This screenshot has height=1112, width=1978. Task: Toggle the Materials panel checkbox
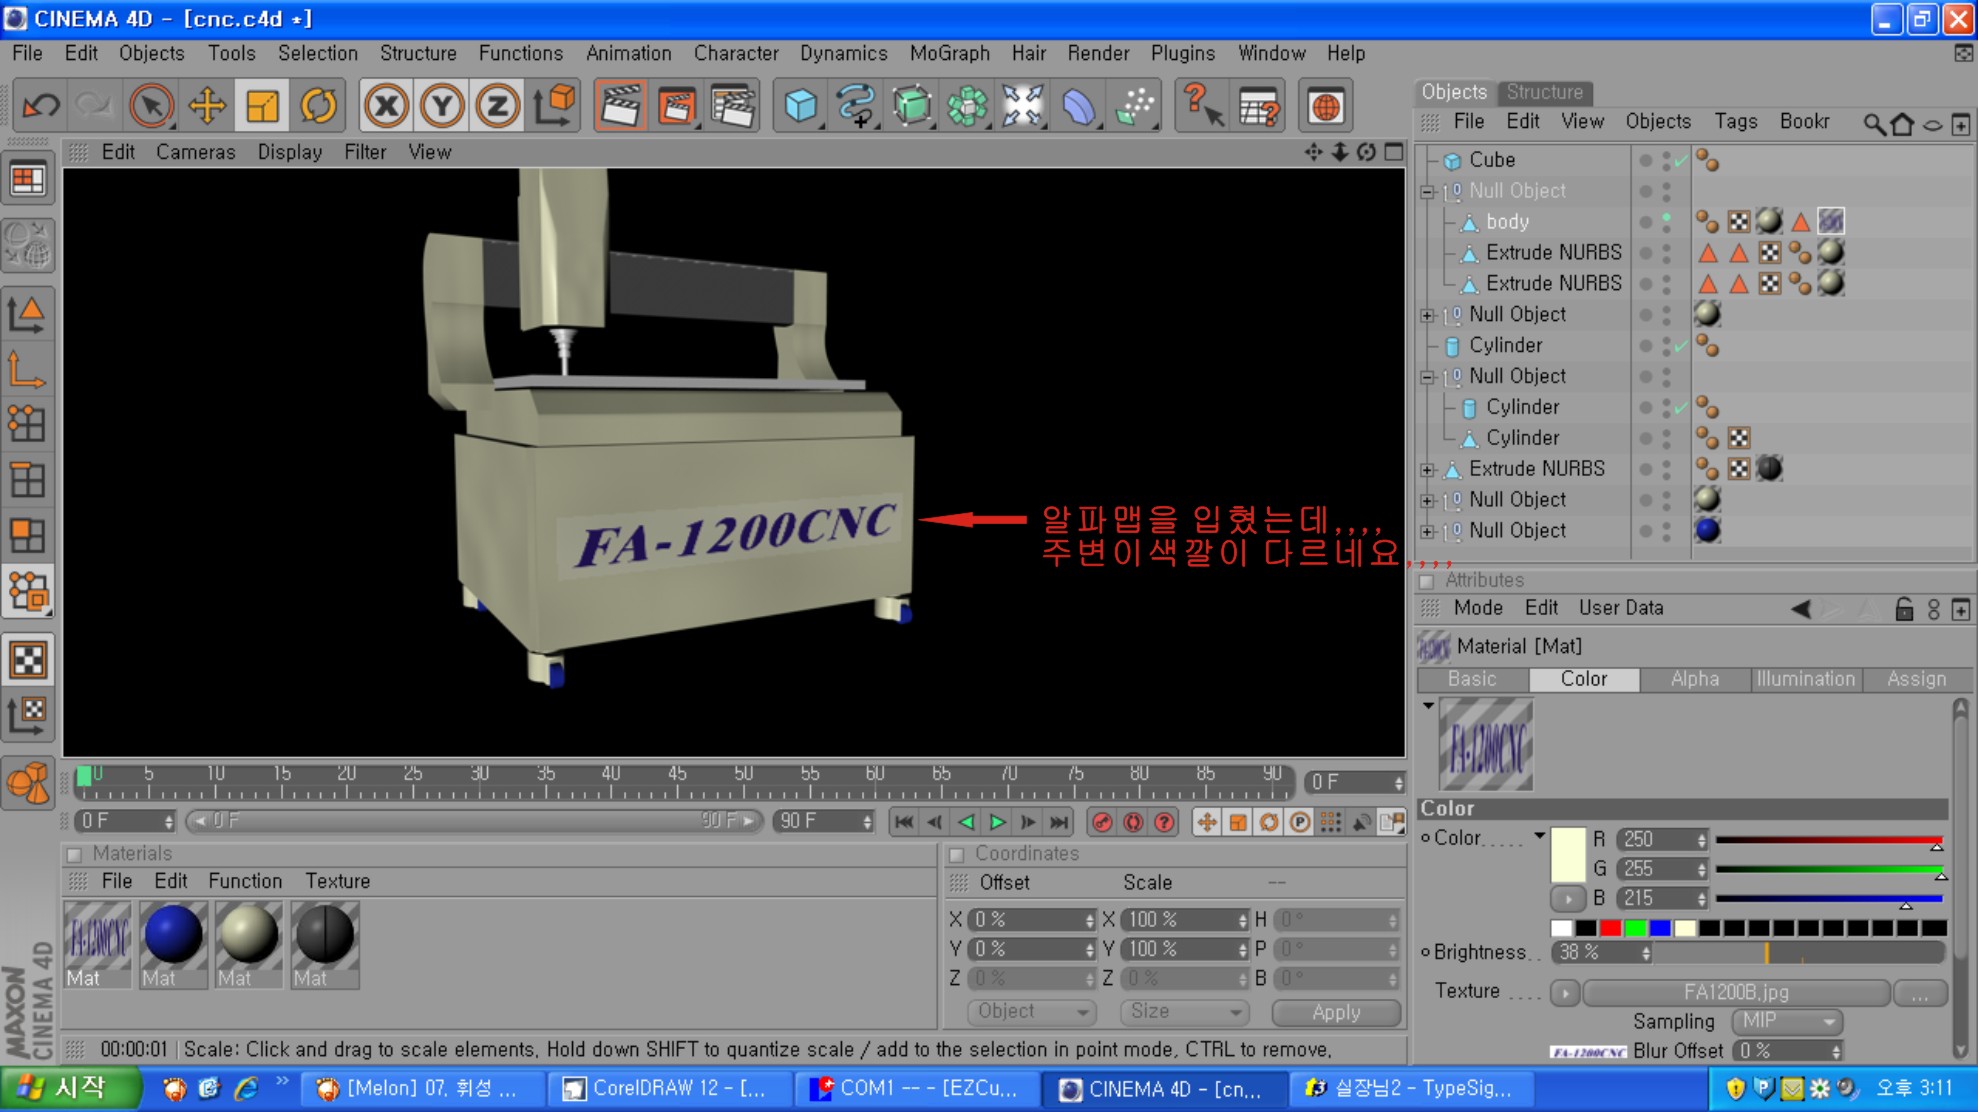click(x=73, y=854)
